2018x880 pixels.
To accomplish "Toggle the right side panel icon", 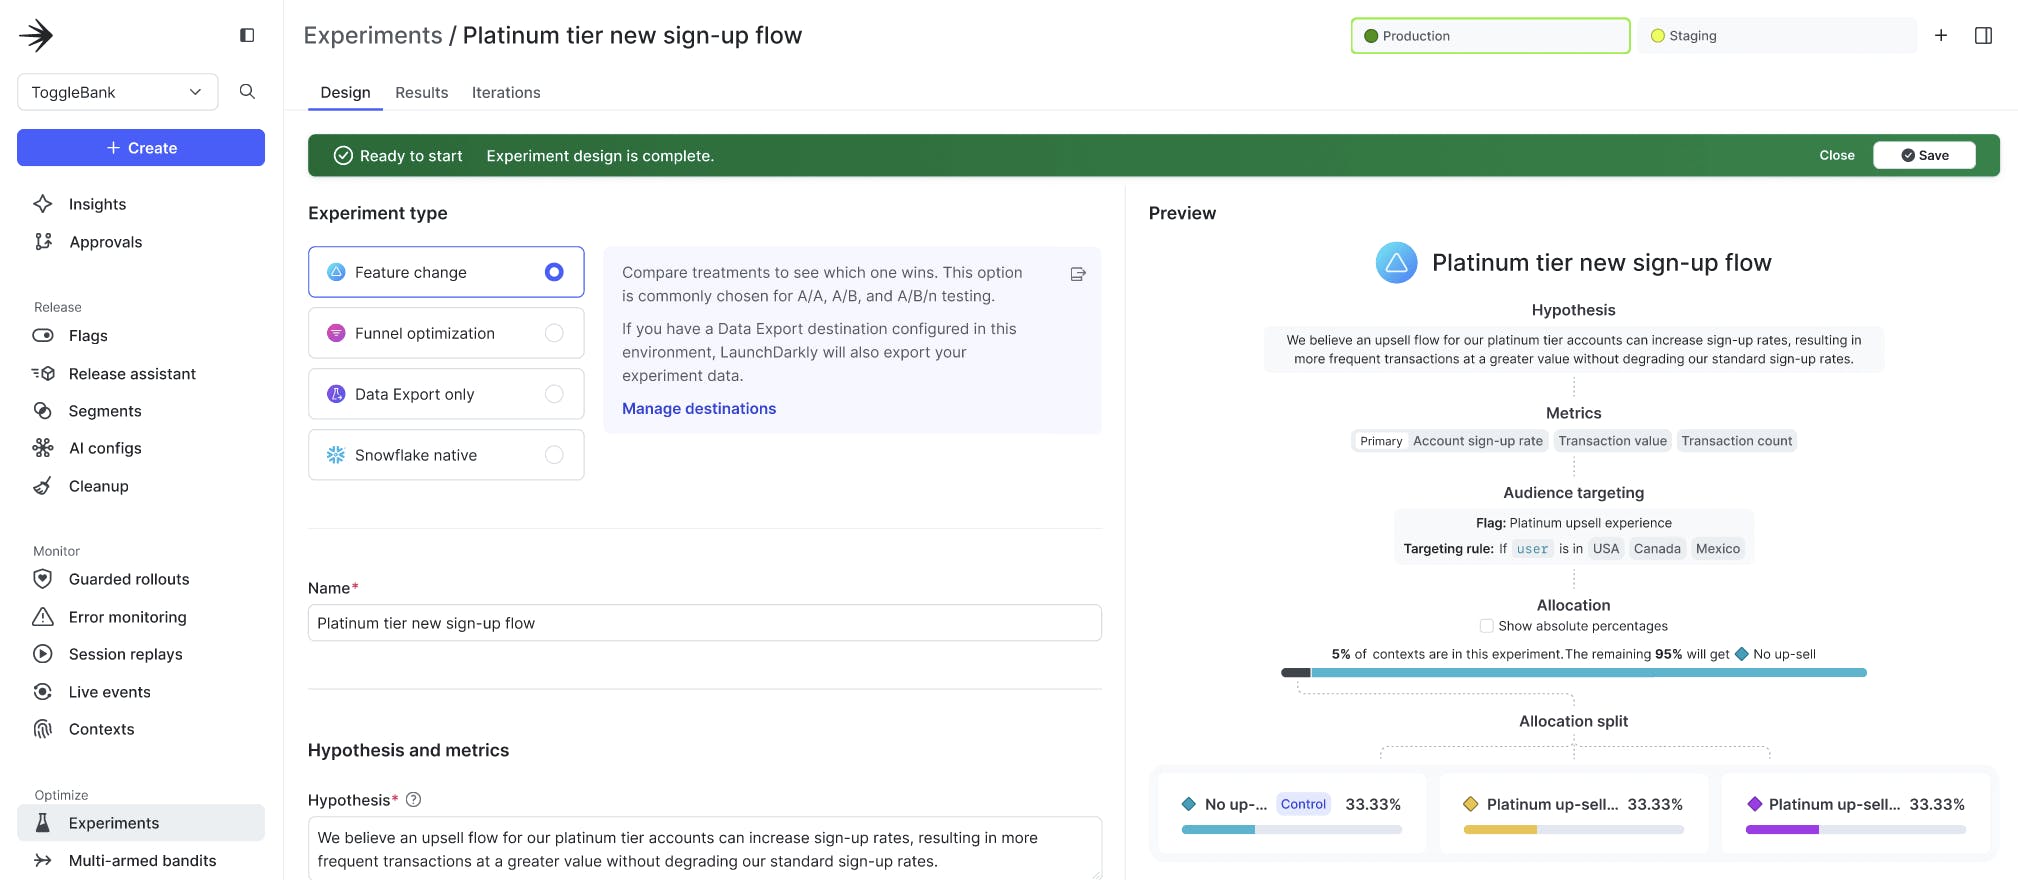I will pos(1984,36).
